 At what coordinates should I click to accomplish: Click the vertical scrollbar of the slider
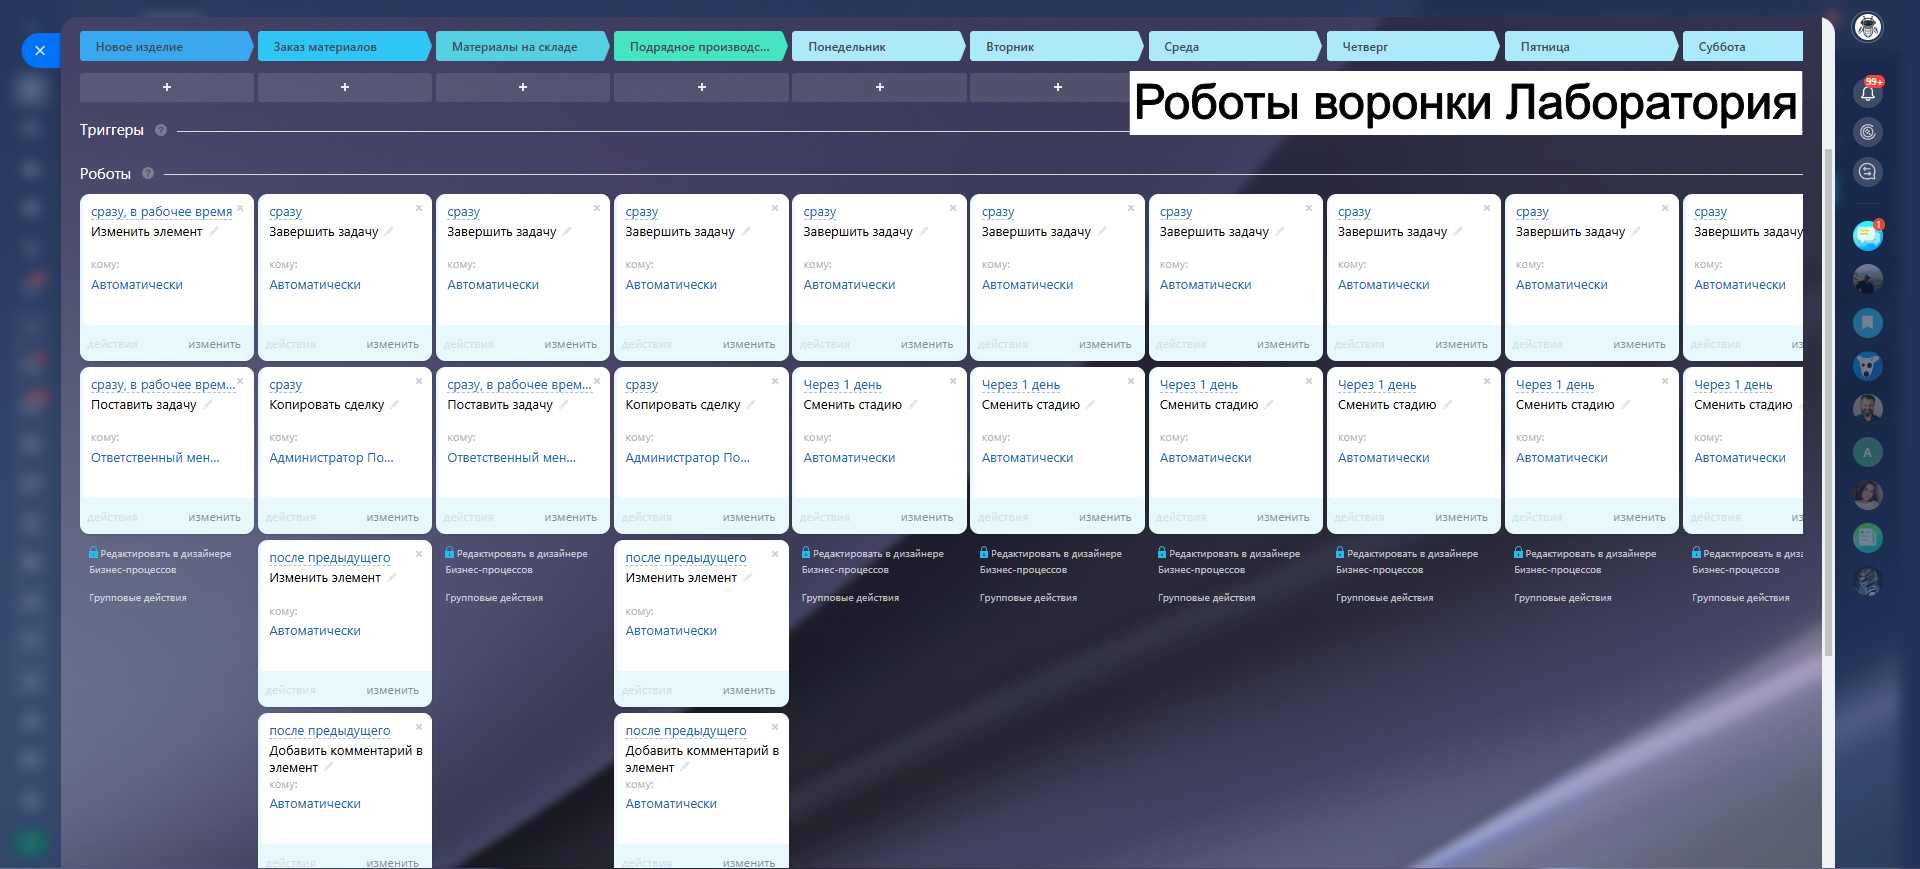point(1828,400)
